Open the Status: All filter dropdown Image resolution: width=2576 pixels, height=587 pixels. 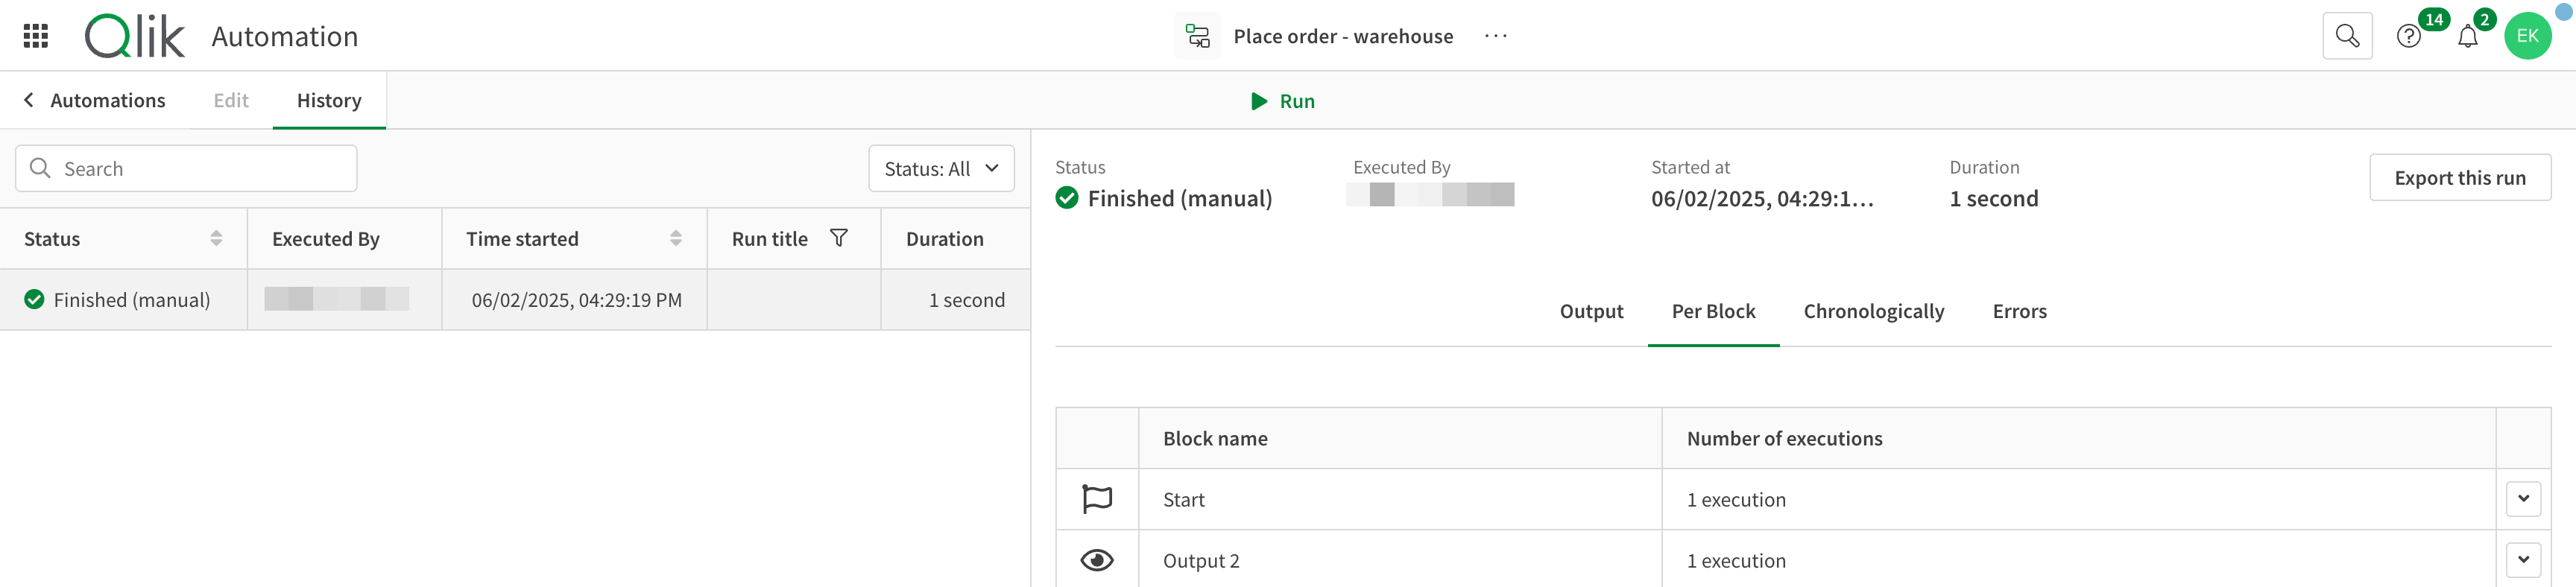pyautogui.click(x=941, y=168)
